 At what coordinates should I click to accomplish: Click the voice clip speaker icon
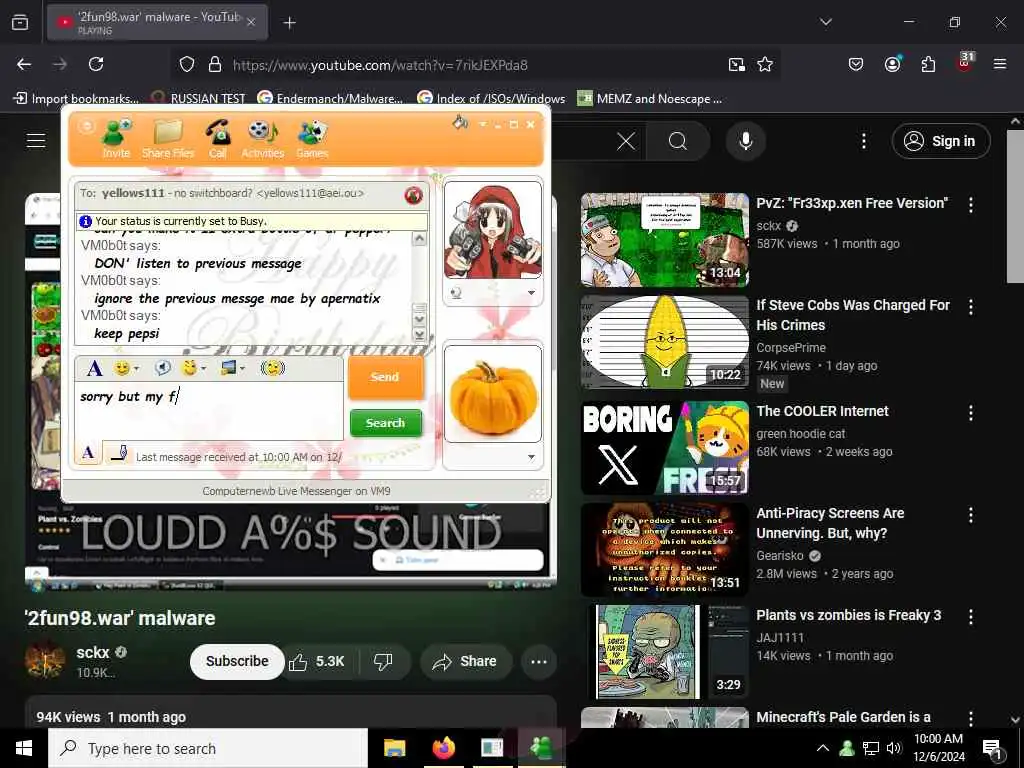click(x=163, y=368)
